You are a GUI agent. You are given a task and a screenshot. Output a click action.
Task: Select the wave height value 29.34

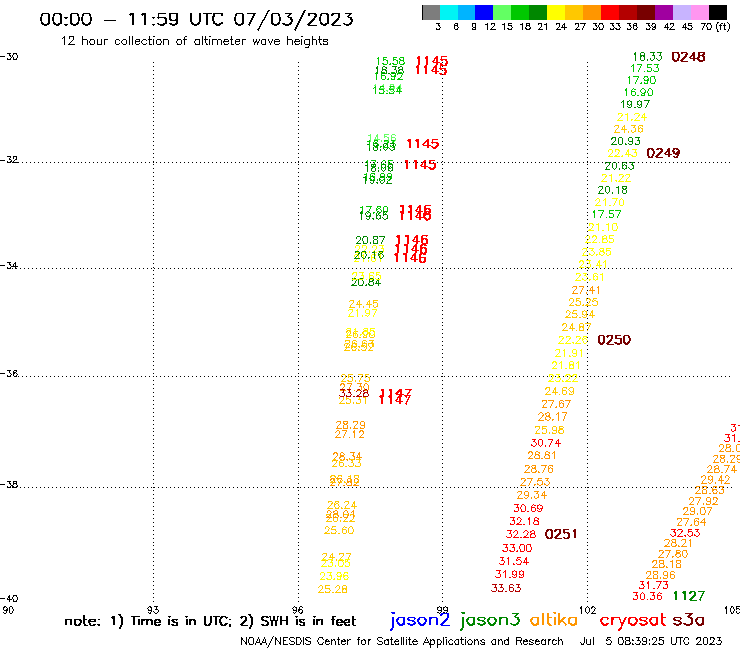(x=531, y=495)
